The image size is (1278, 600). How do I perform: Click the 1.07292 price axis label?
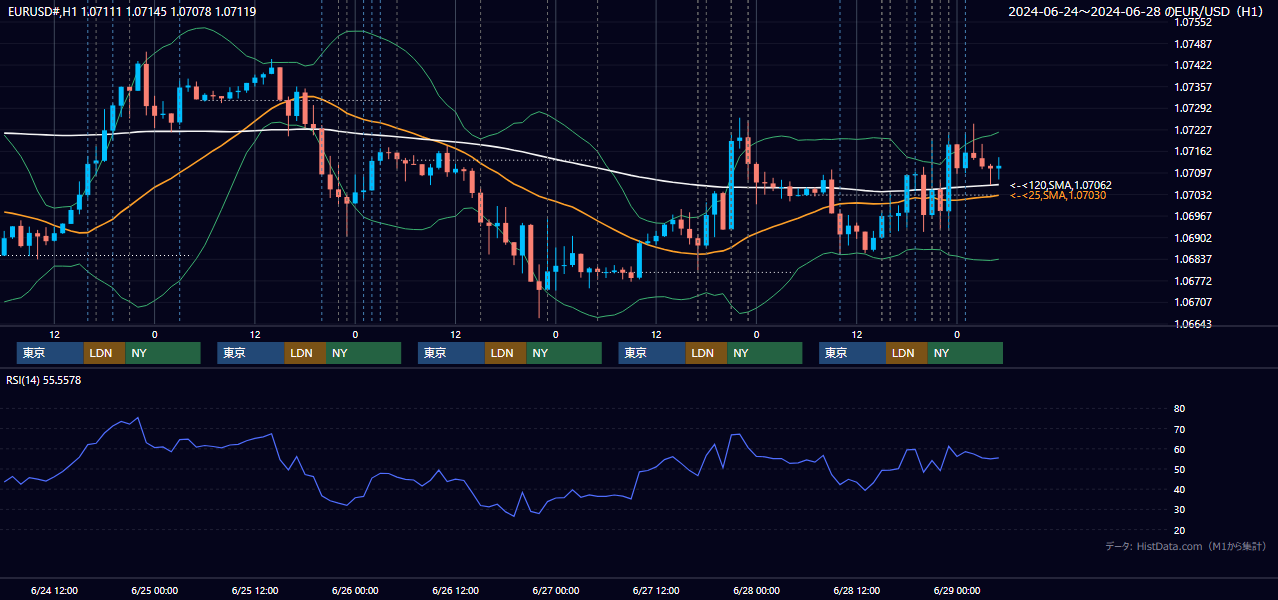1192,108
